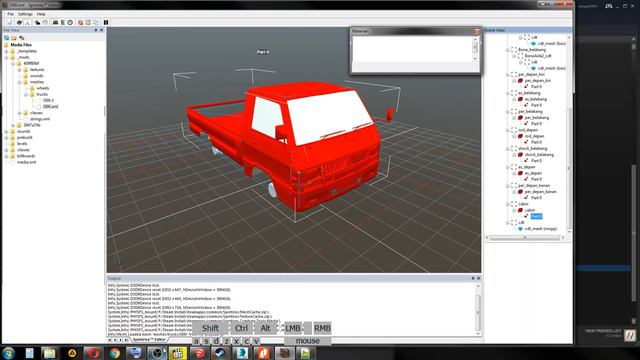Click the Scene View horizontal scrollbar

(x=524, y=238)
